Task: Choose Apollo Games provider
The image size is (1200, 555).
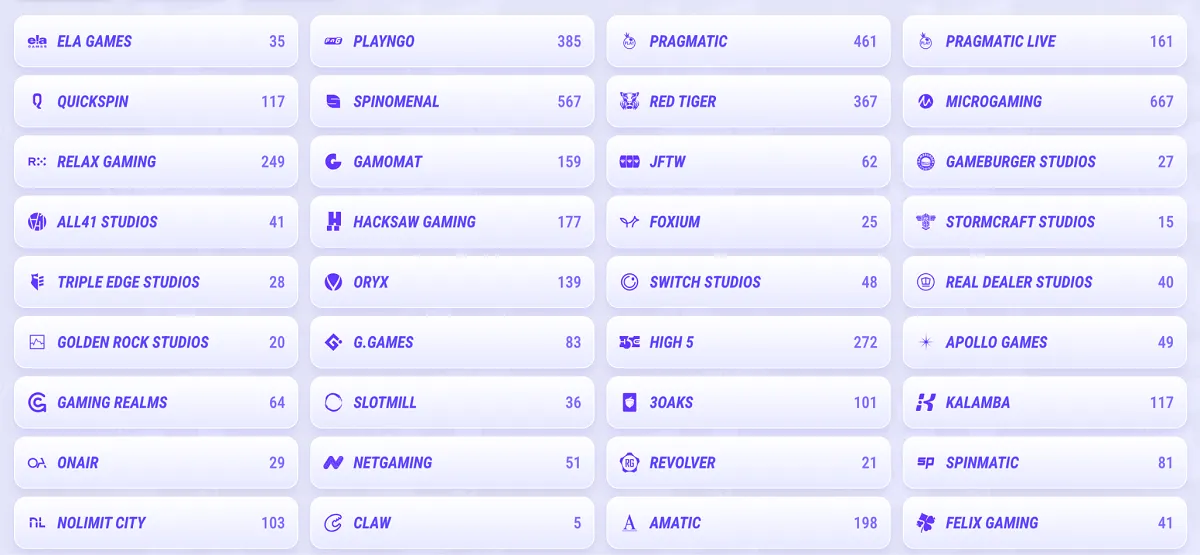Action: coord(1045,342)
